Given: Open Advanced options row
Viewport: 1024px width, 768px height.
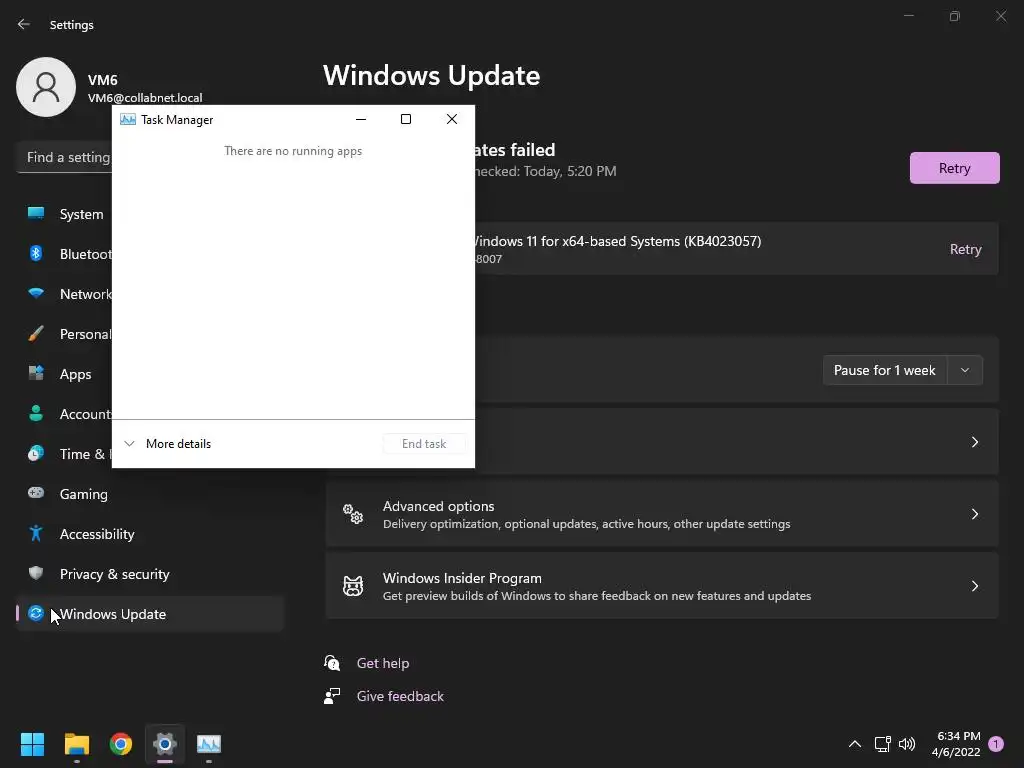Looking at the screenshot, I should point(662,514).
